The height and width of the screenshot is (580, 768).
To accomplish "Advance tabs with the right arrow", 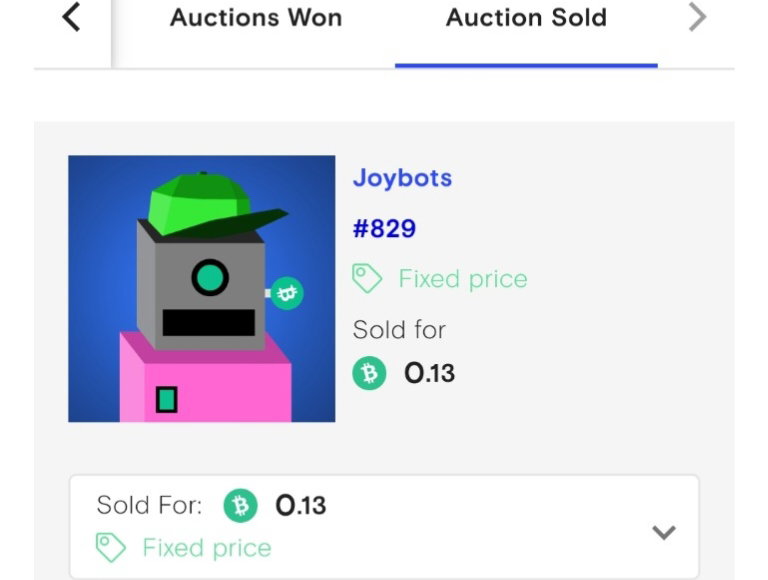I will tap(697, 17).
